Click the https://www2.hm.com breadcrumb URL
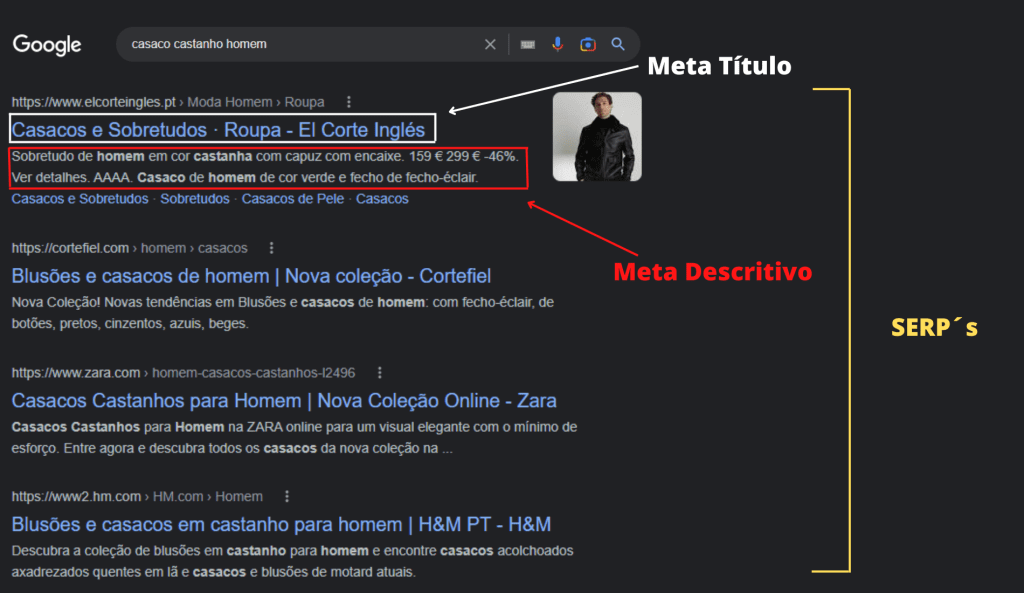 point(76,496)
